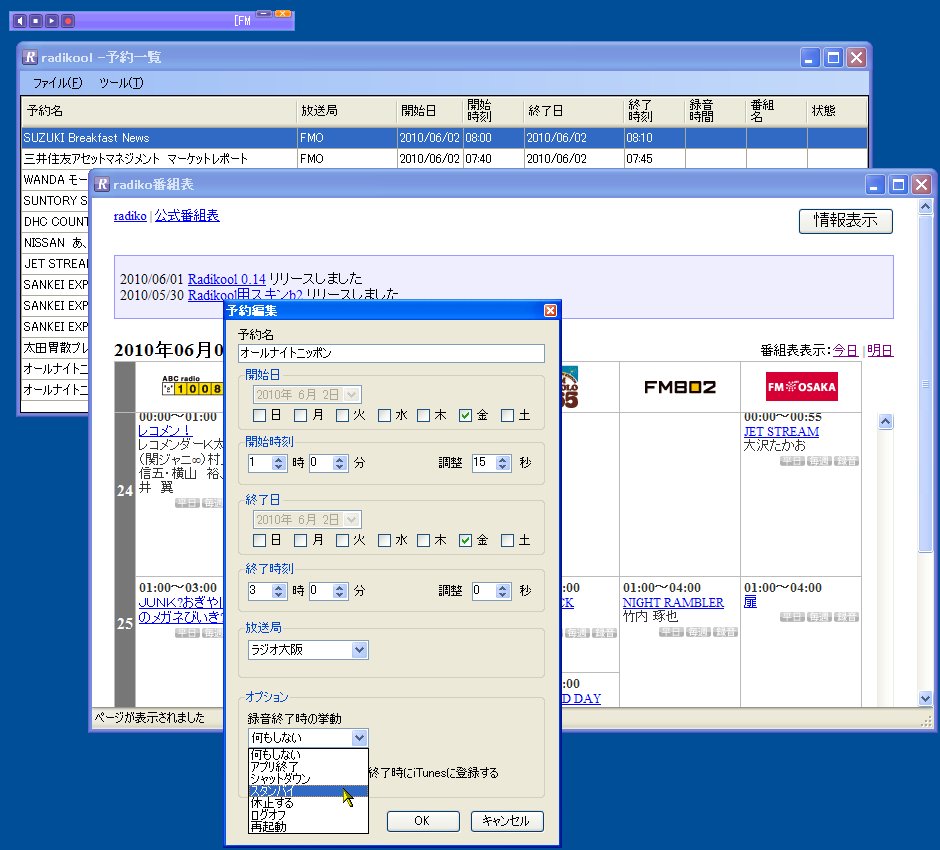
Task: Choose シャットダウン from the dropdown list
Action: pos(308,779)
